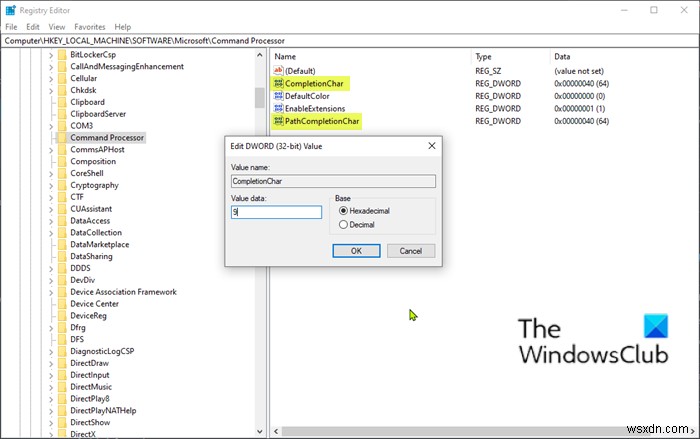Click the DevDiv folder icon

(x=62, y=280)
